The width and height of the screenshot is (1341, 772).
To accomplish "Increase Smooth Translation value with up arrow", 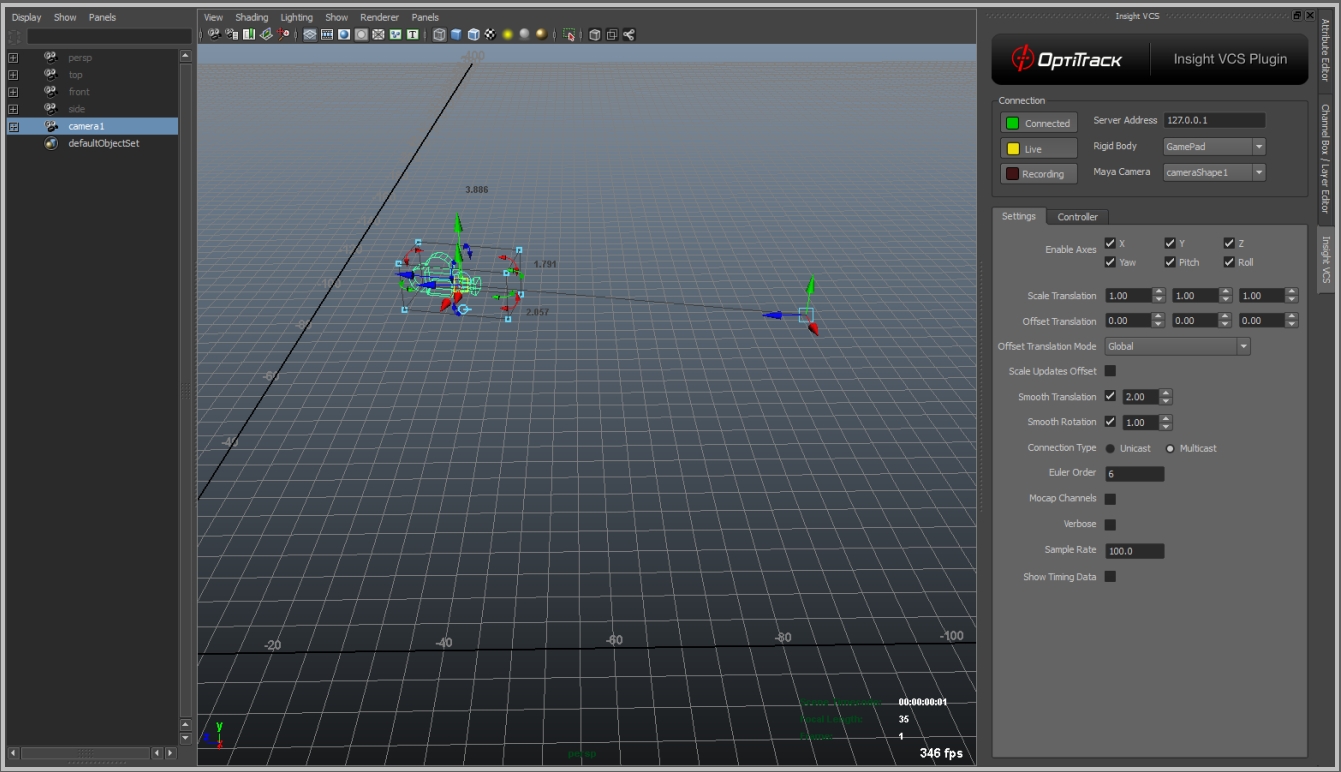I will [x=1165, y=393].
